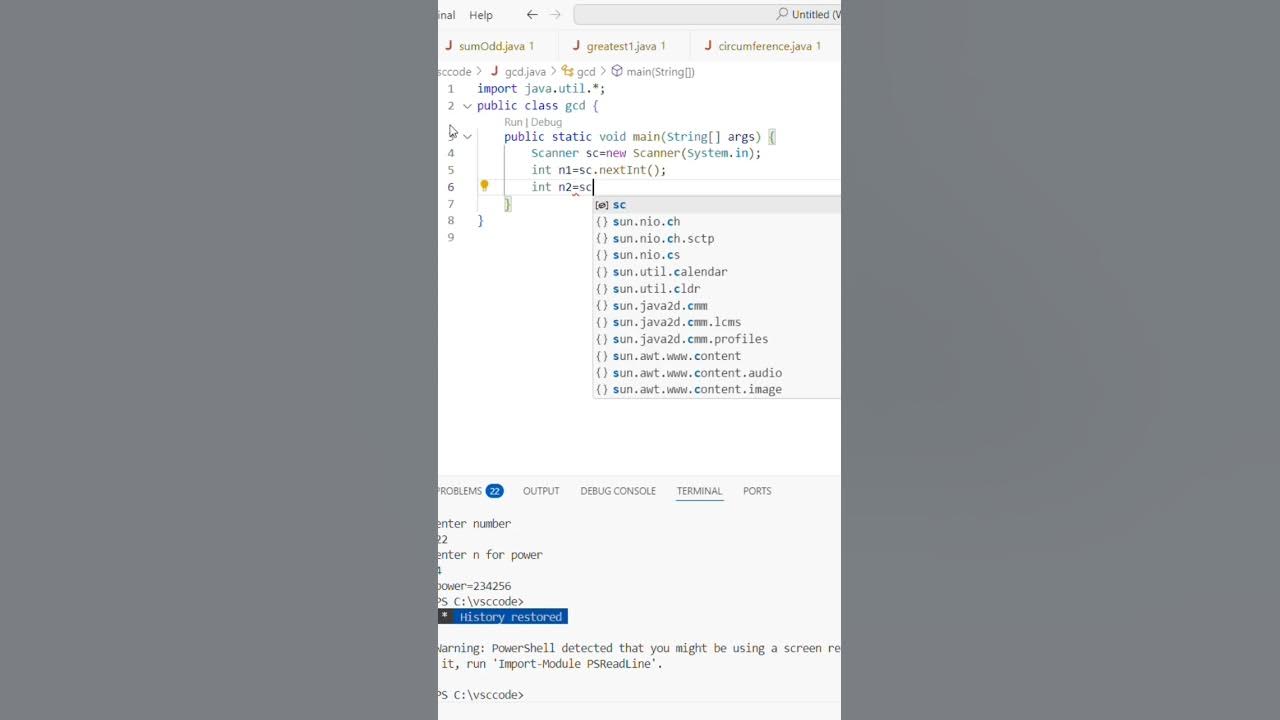Click the Problems count badge 22
1280x720 pixels.
[x=494, y=491]
